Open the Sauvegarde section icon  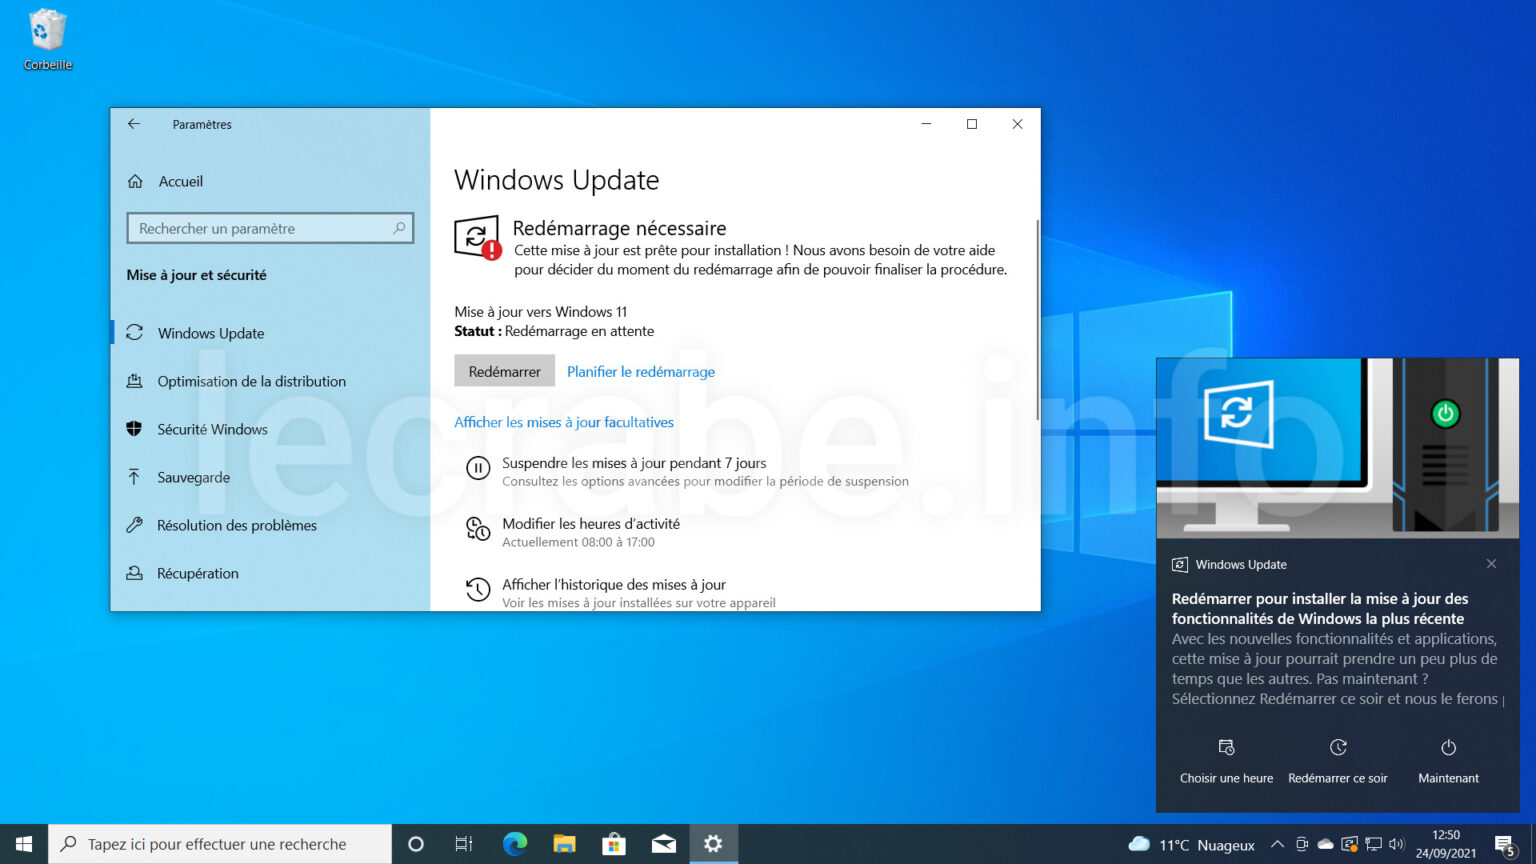coord(136,477)
